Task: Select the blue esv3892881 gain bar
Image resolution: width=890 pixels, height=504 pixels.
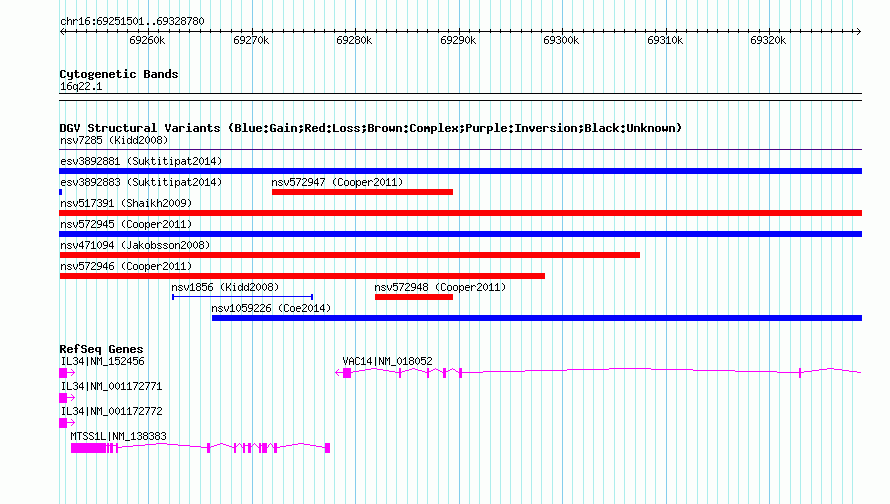Action: [460, 171]
